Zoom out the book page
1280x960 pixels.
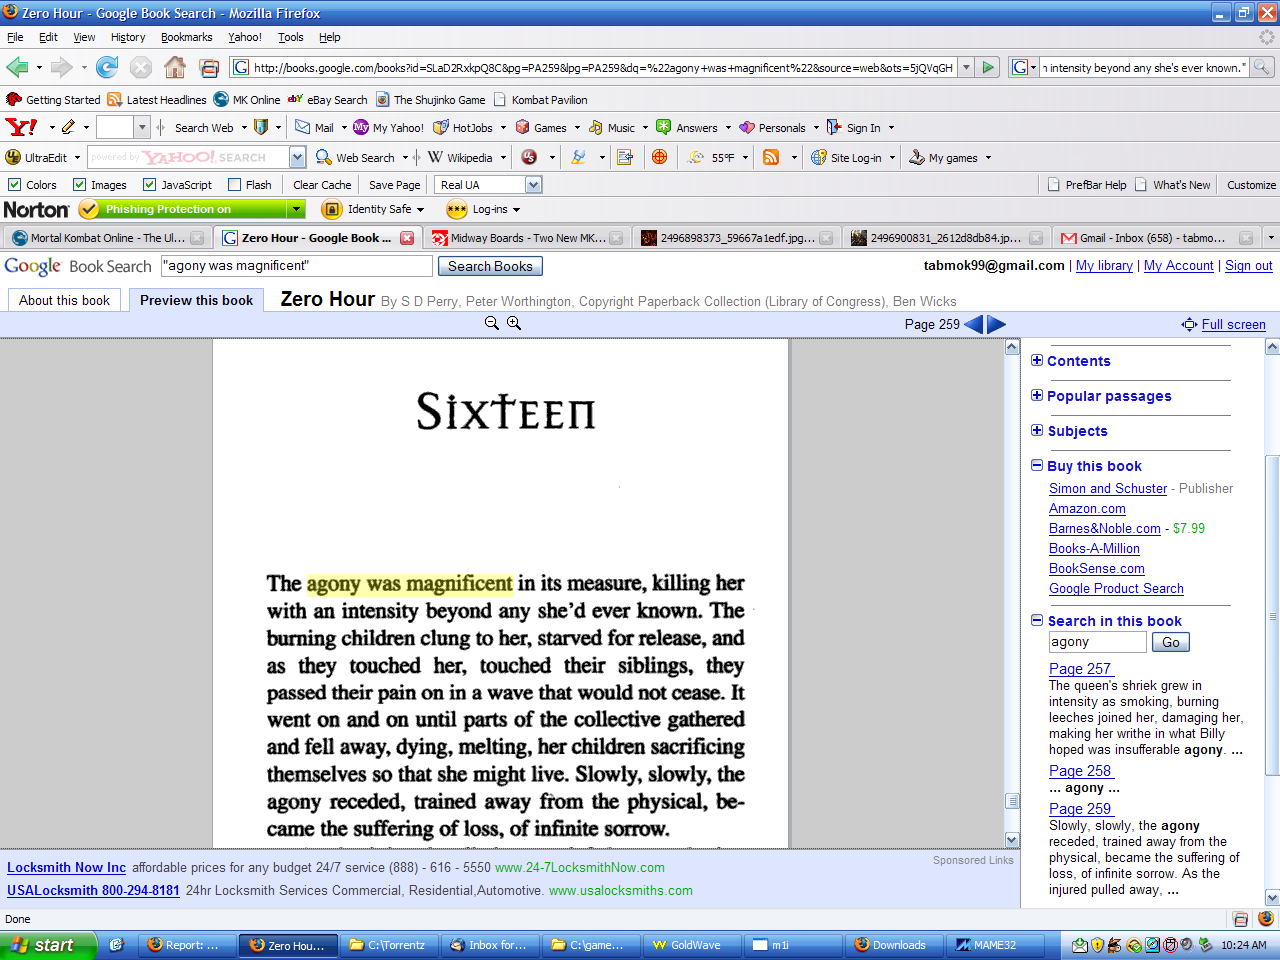[x=491, y=323]
